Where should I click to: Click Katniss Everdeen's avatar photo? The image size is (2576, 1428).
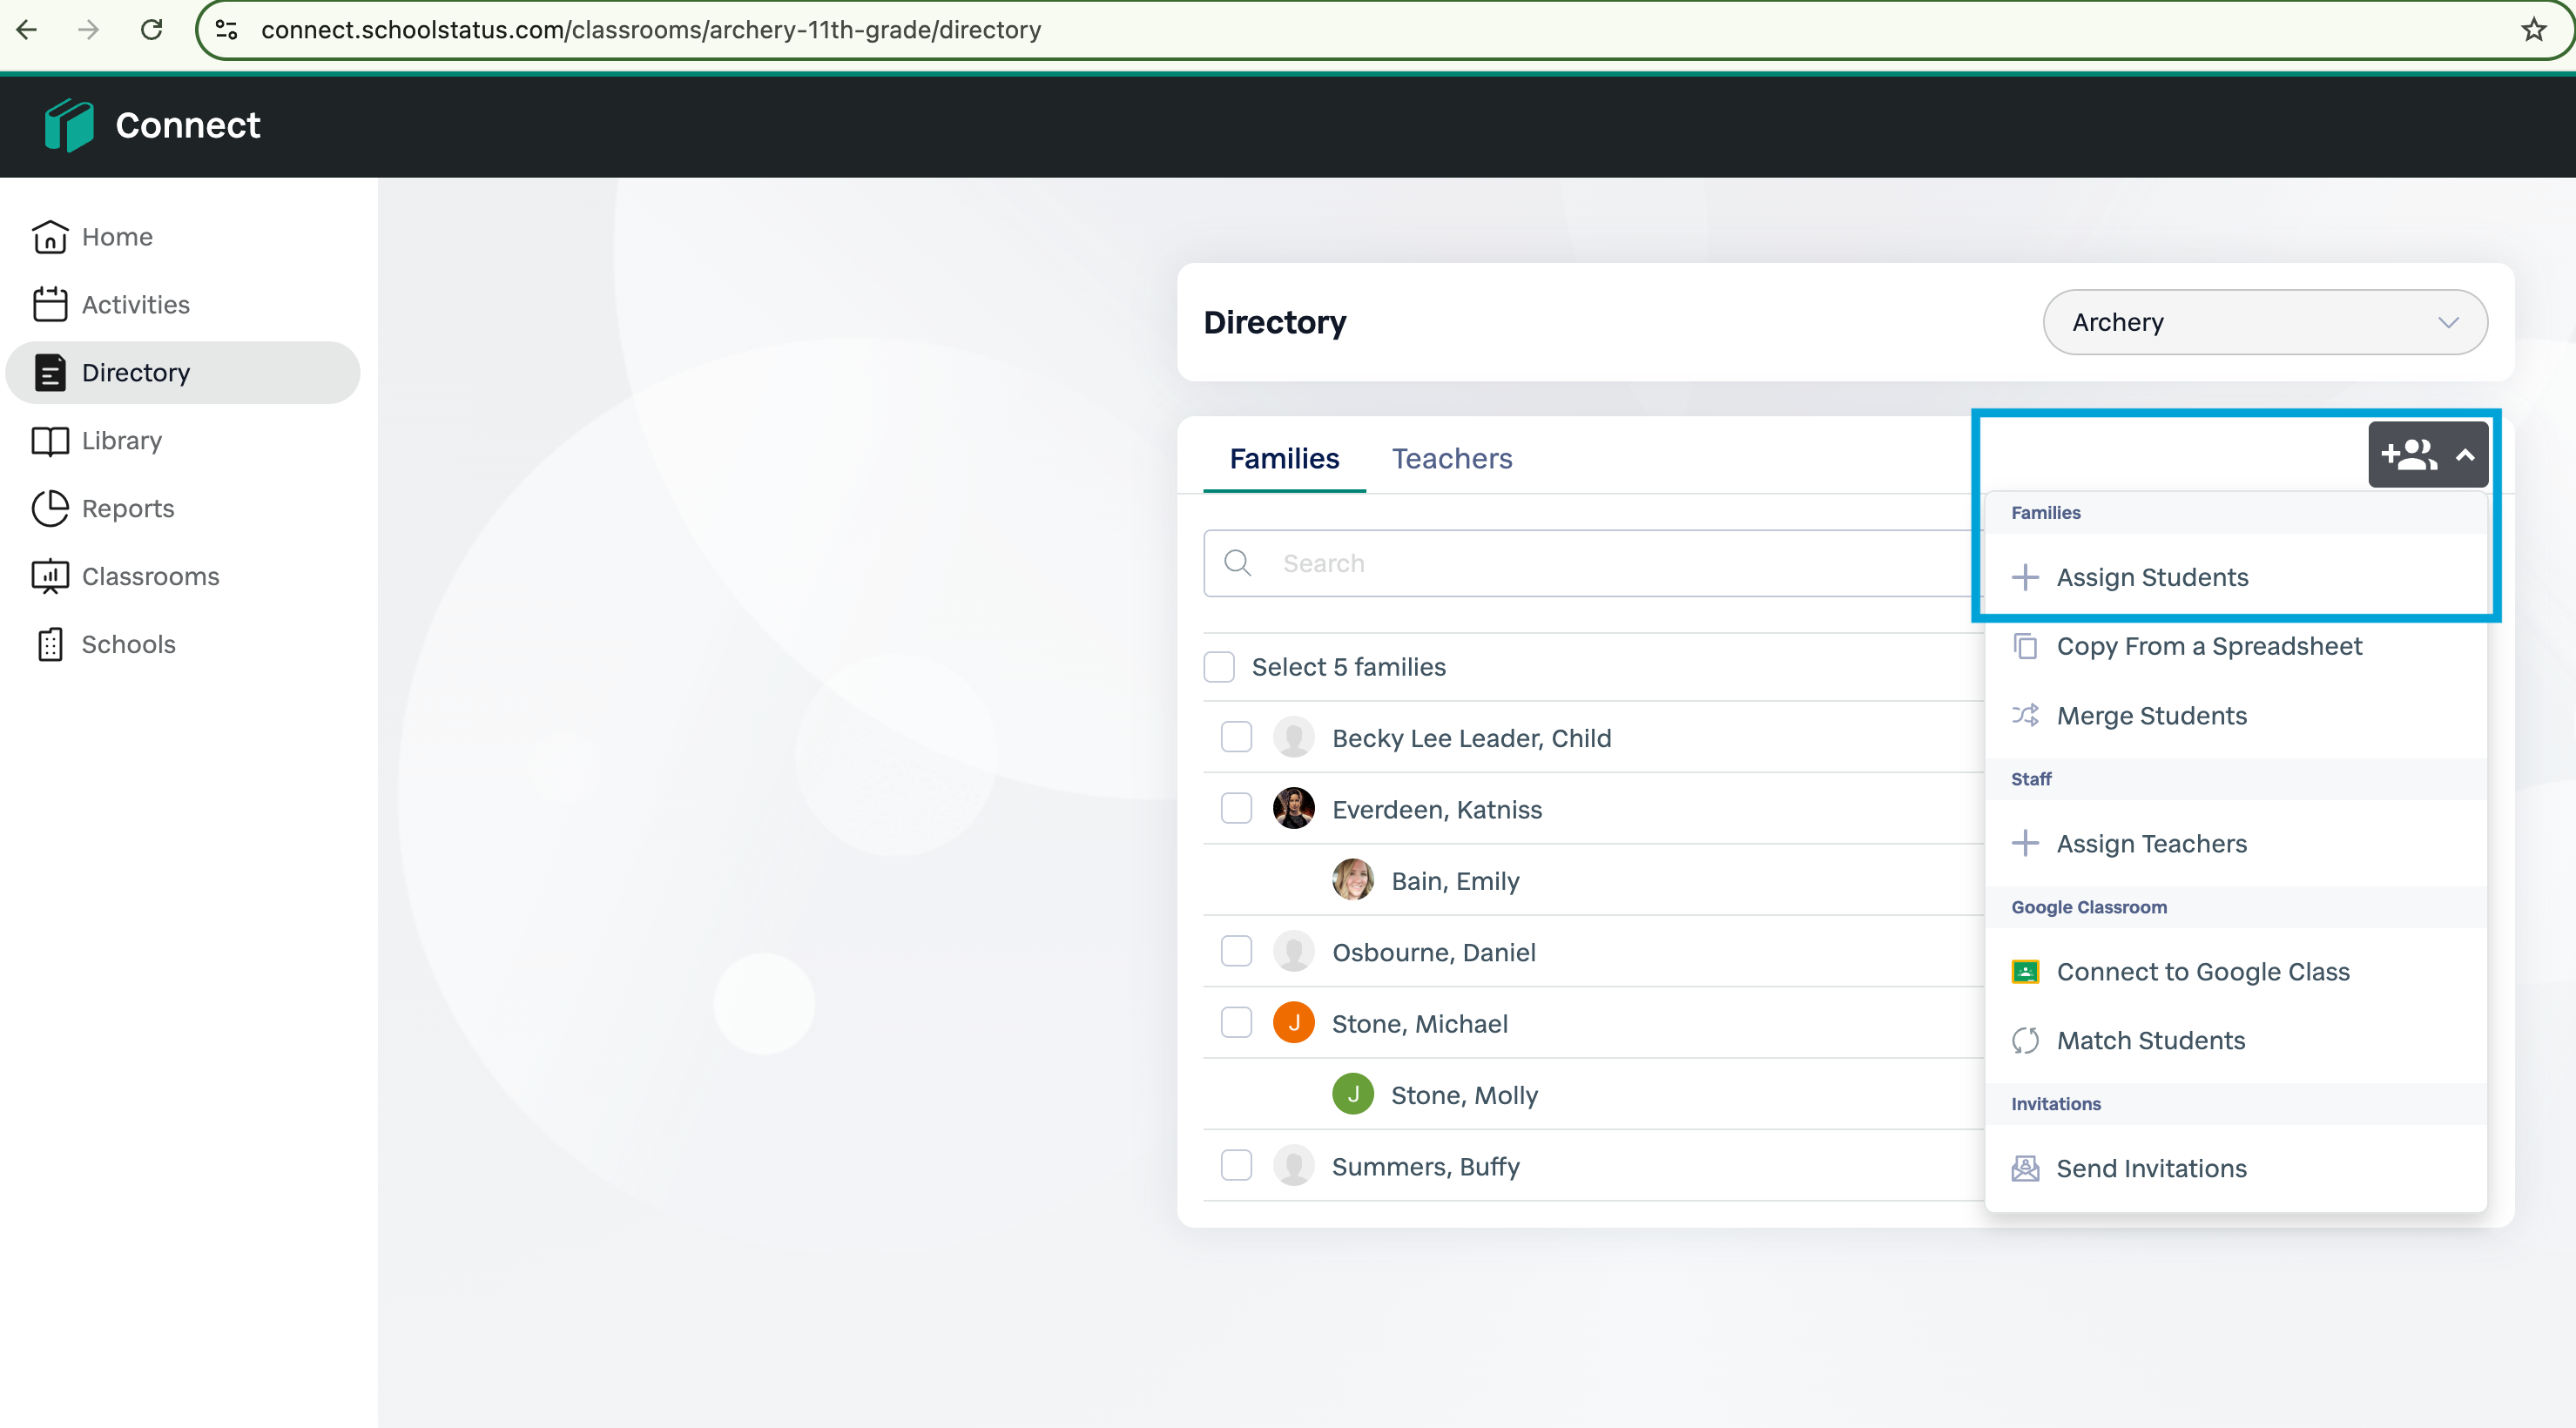pyautogui.click(x=1293, y=809)
